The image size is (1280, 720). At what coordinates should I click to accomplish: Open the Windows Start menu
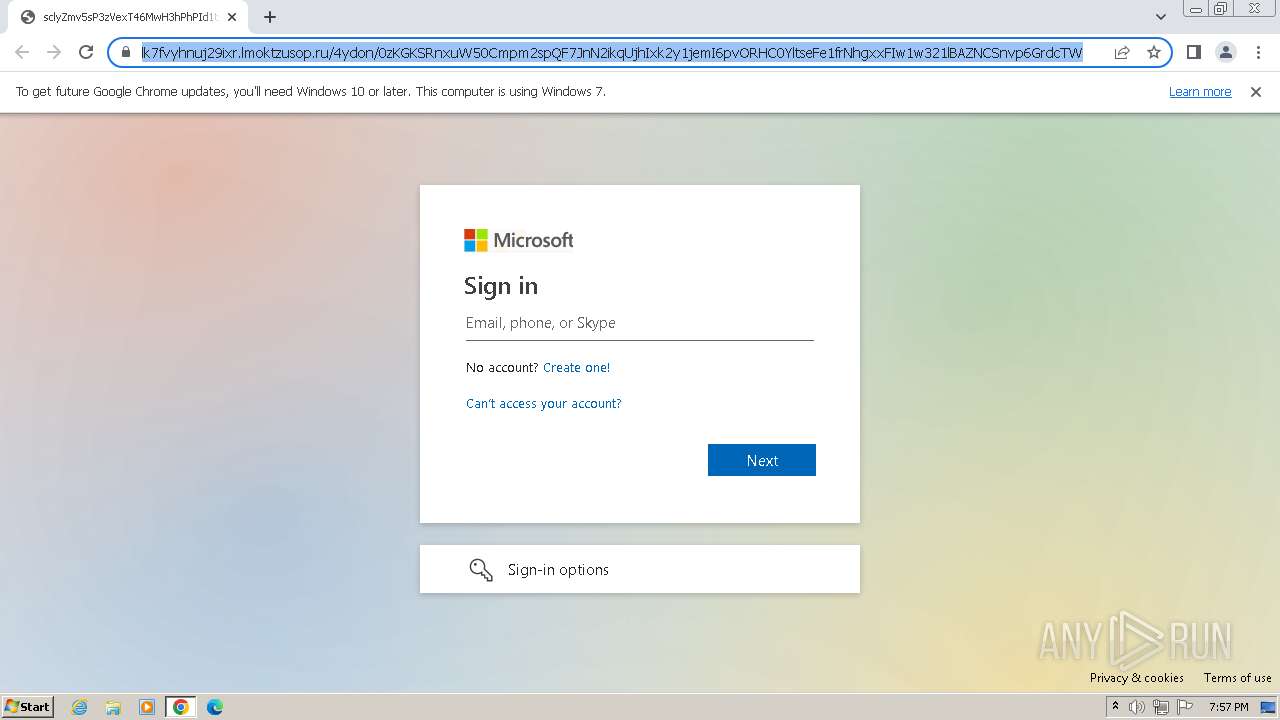click(x=27, y=706)
